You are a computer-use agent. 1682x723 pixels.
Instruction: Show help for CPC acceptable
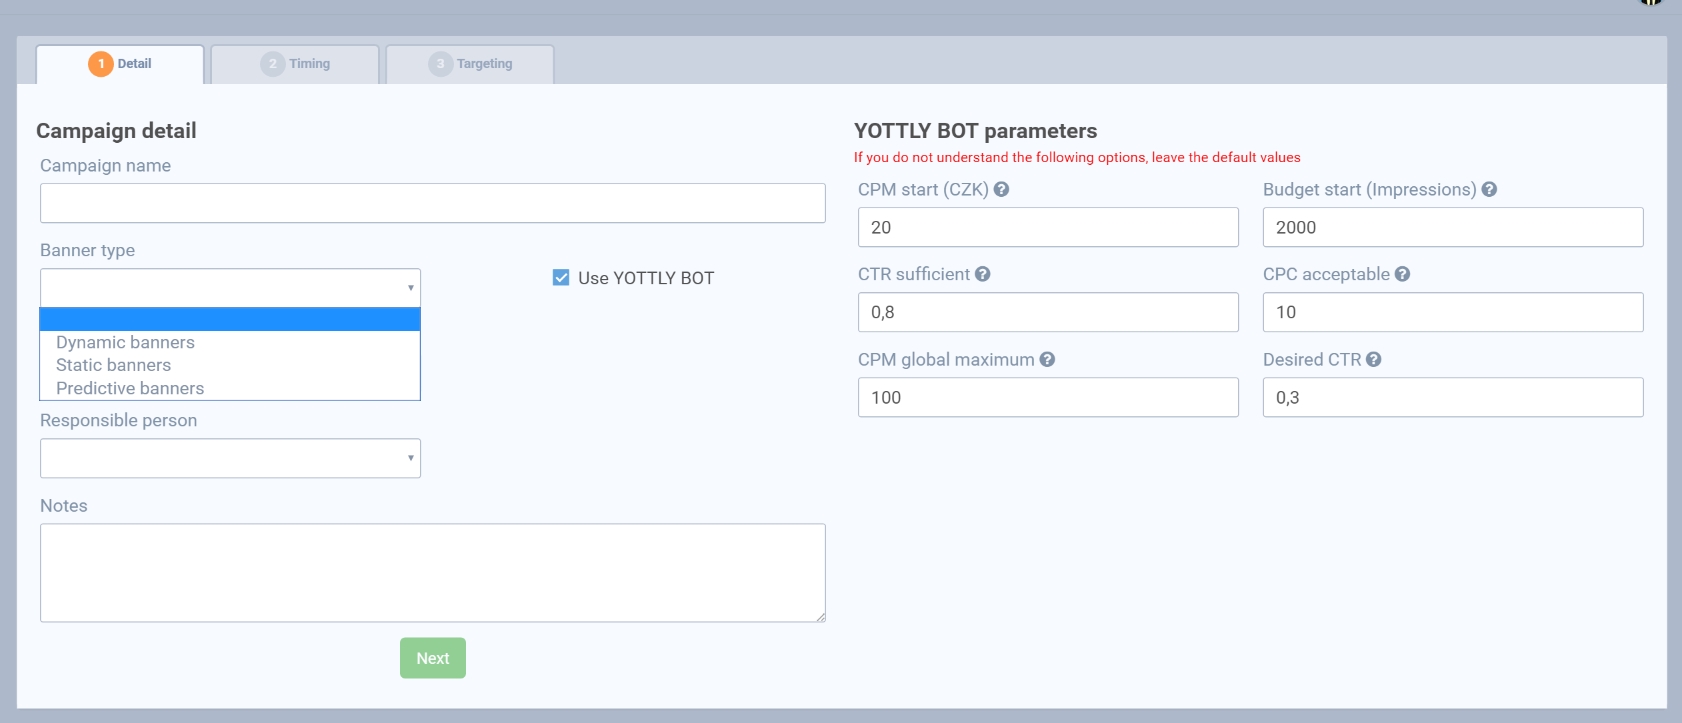[1402, 274]
